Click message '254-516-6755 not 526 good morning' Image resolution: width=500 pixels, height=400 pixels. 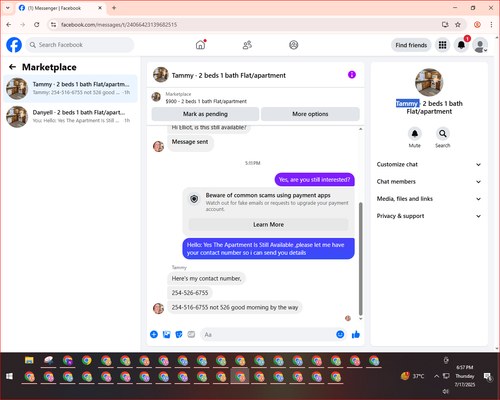pyautogui.click(x=235, y=307)
